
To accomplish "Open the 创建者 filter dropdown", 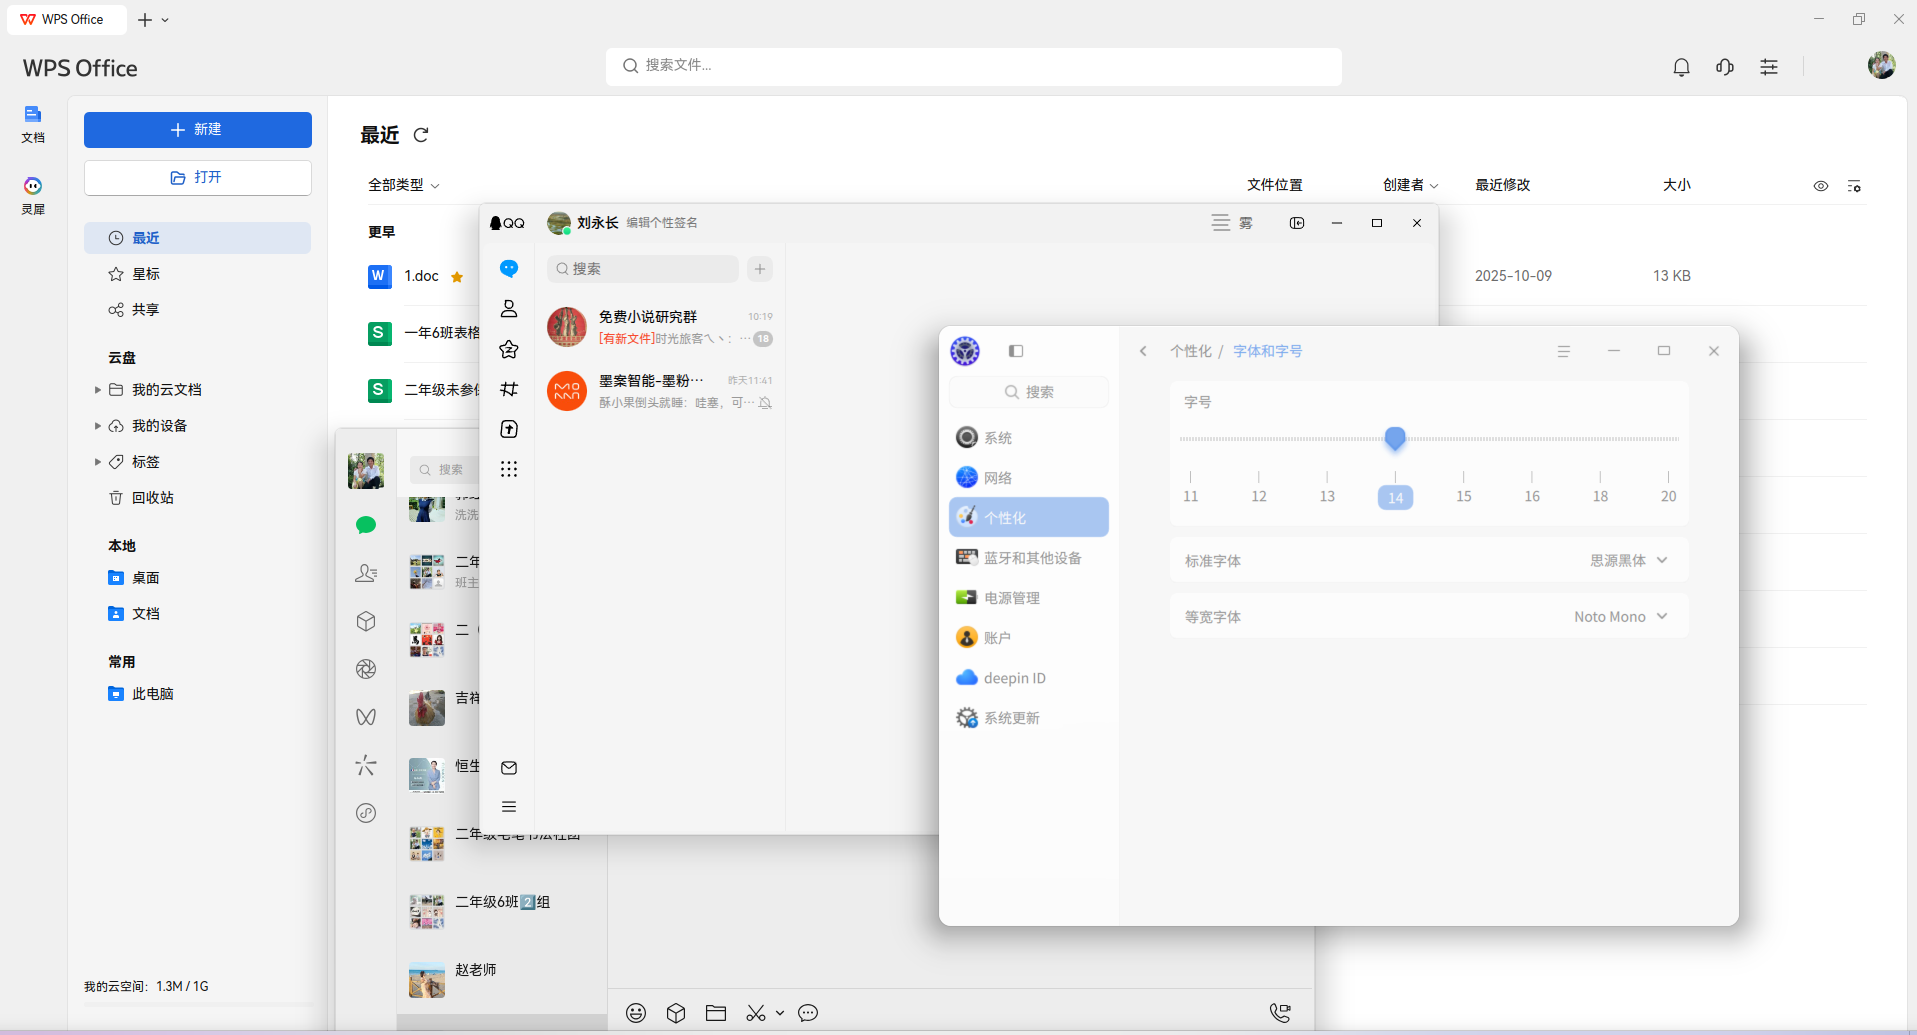I will coord(1411,185).
